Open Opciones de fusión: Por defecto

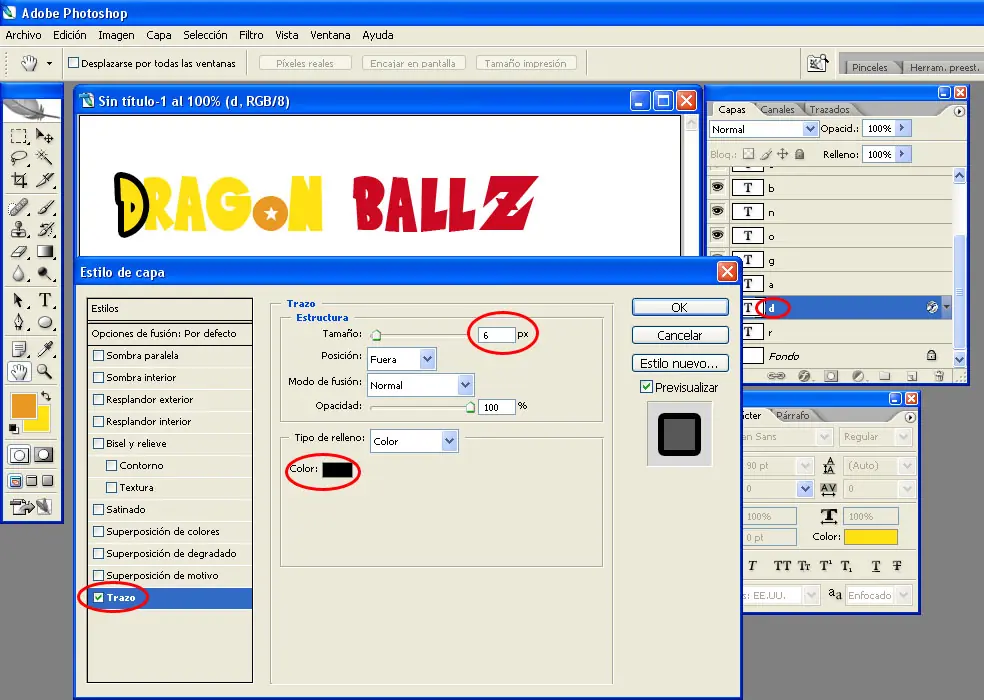click(169, 333)
